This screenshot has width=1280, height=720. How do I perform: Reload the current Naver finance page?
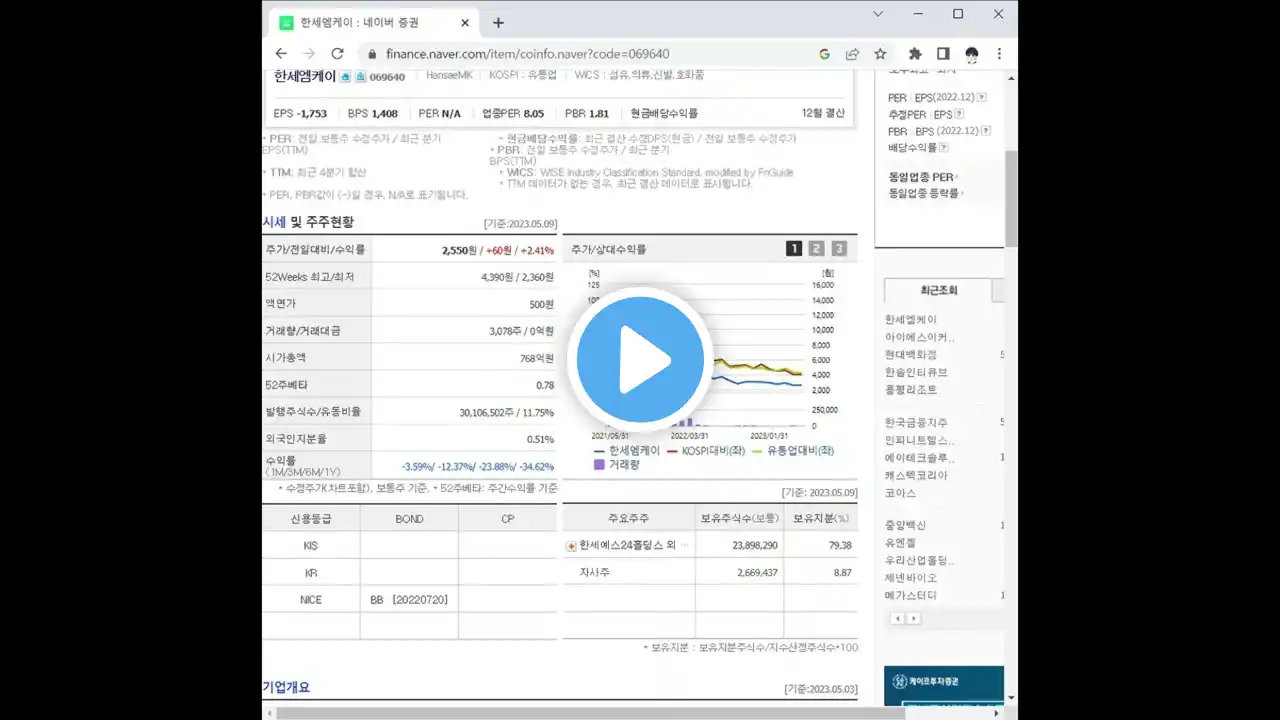(337, 54)
